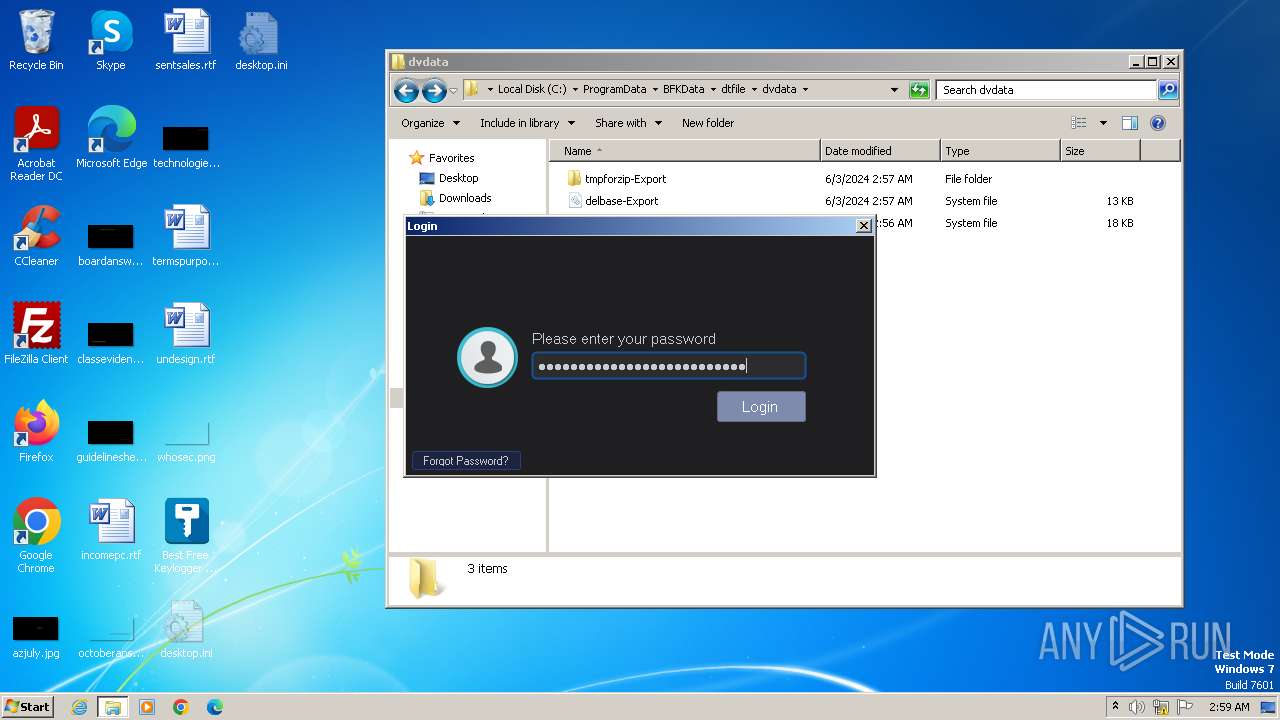
Task: Open Windows Media Player taskbar icon
Action: 147,707
